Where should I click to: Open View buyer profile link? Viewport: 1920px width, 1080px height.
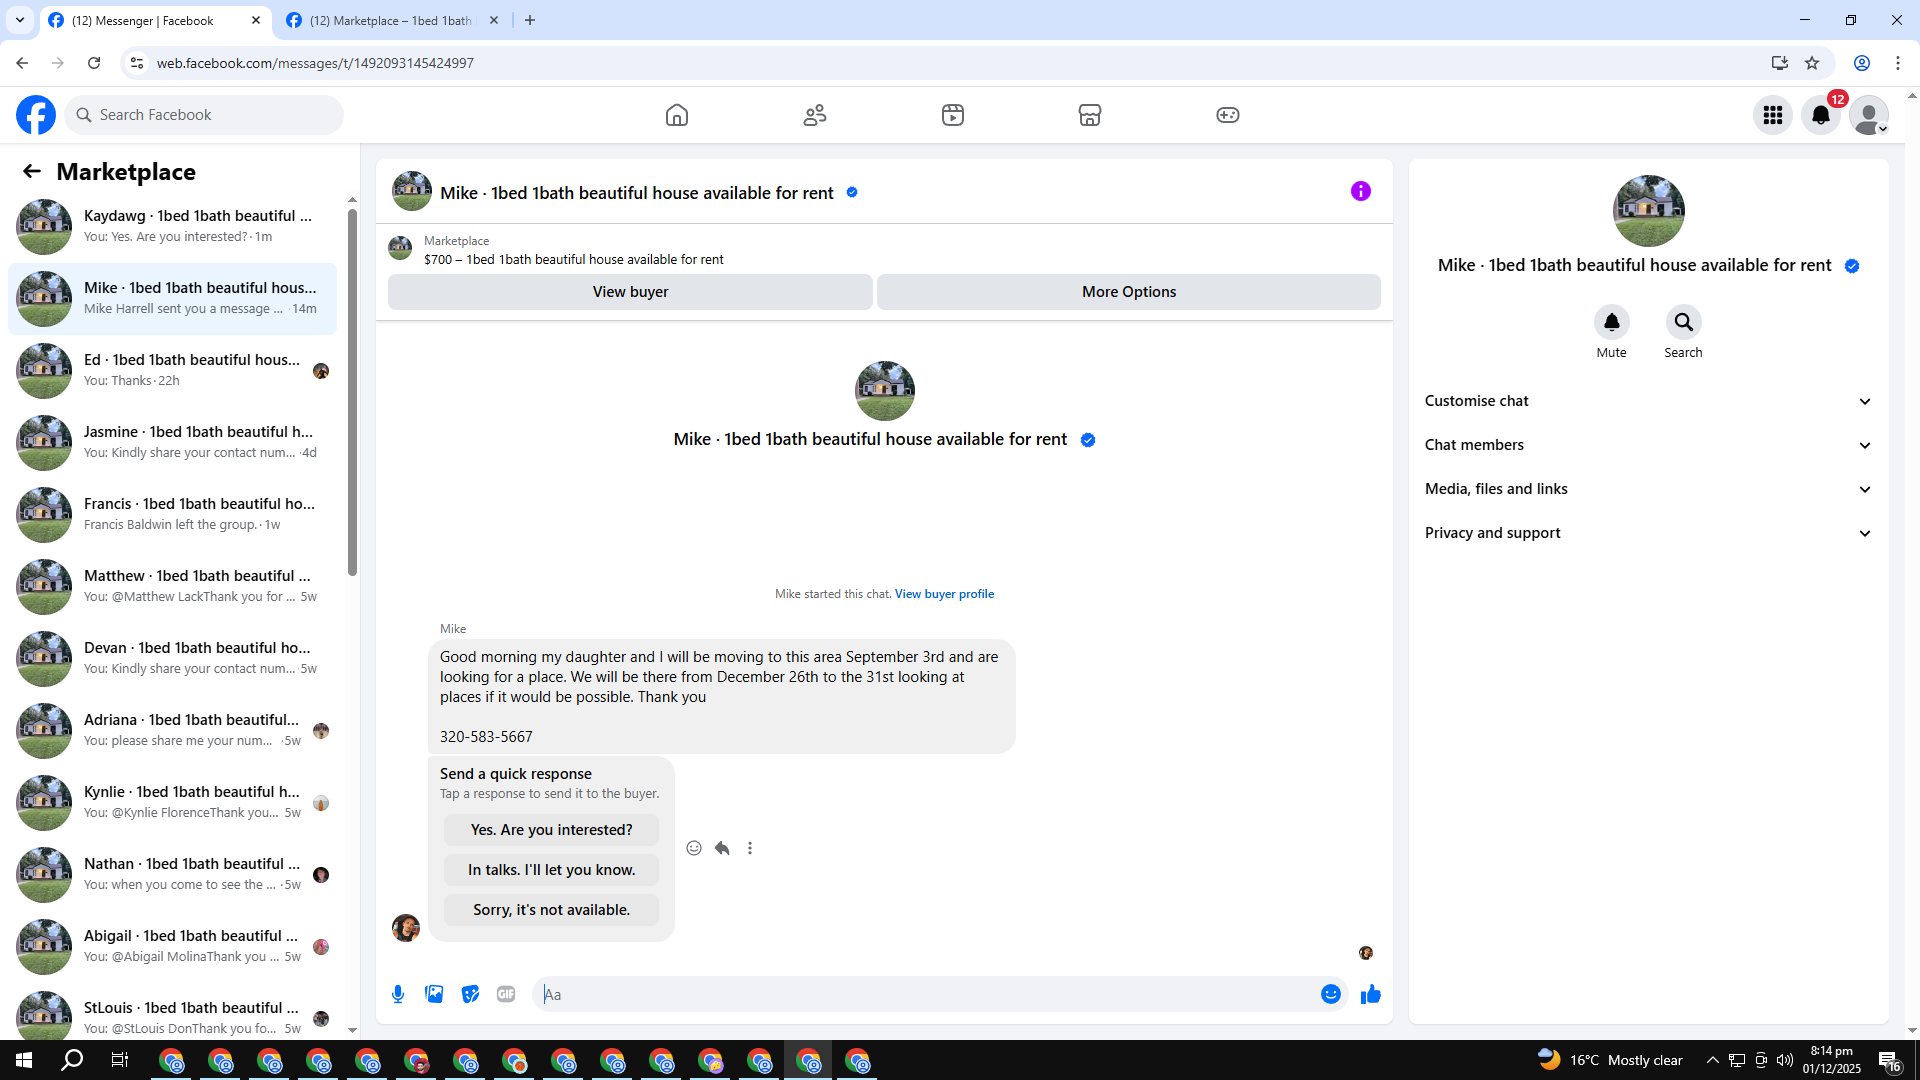point(944,594)
